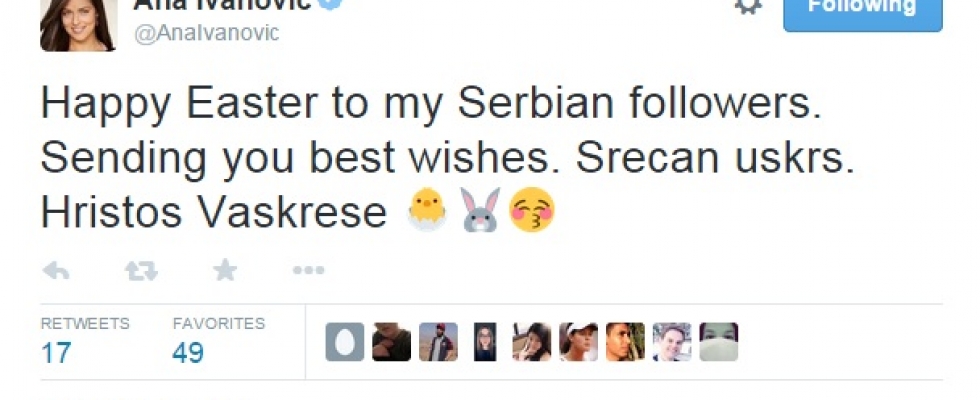
Task: Select the avatar wearing a white cap
Action: coord(579,342)
